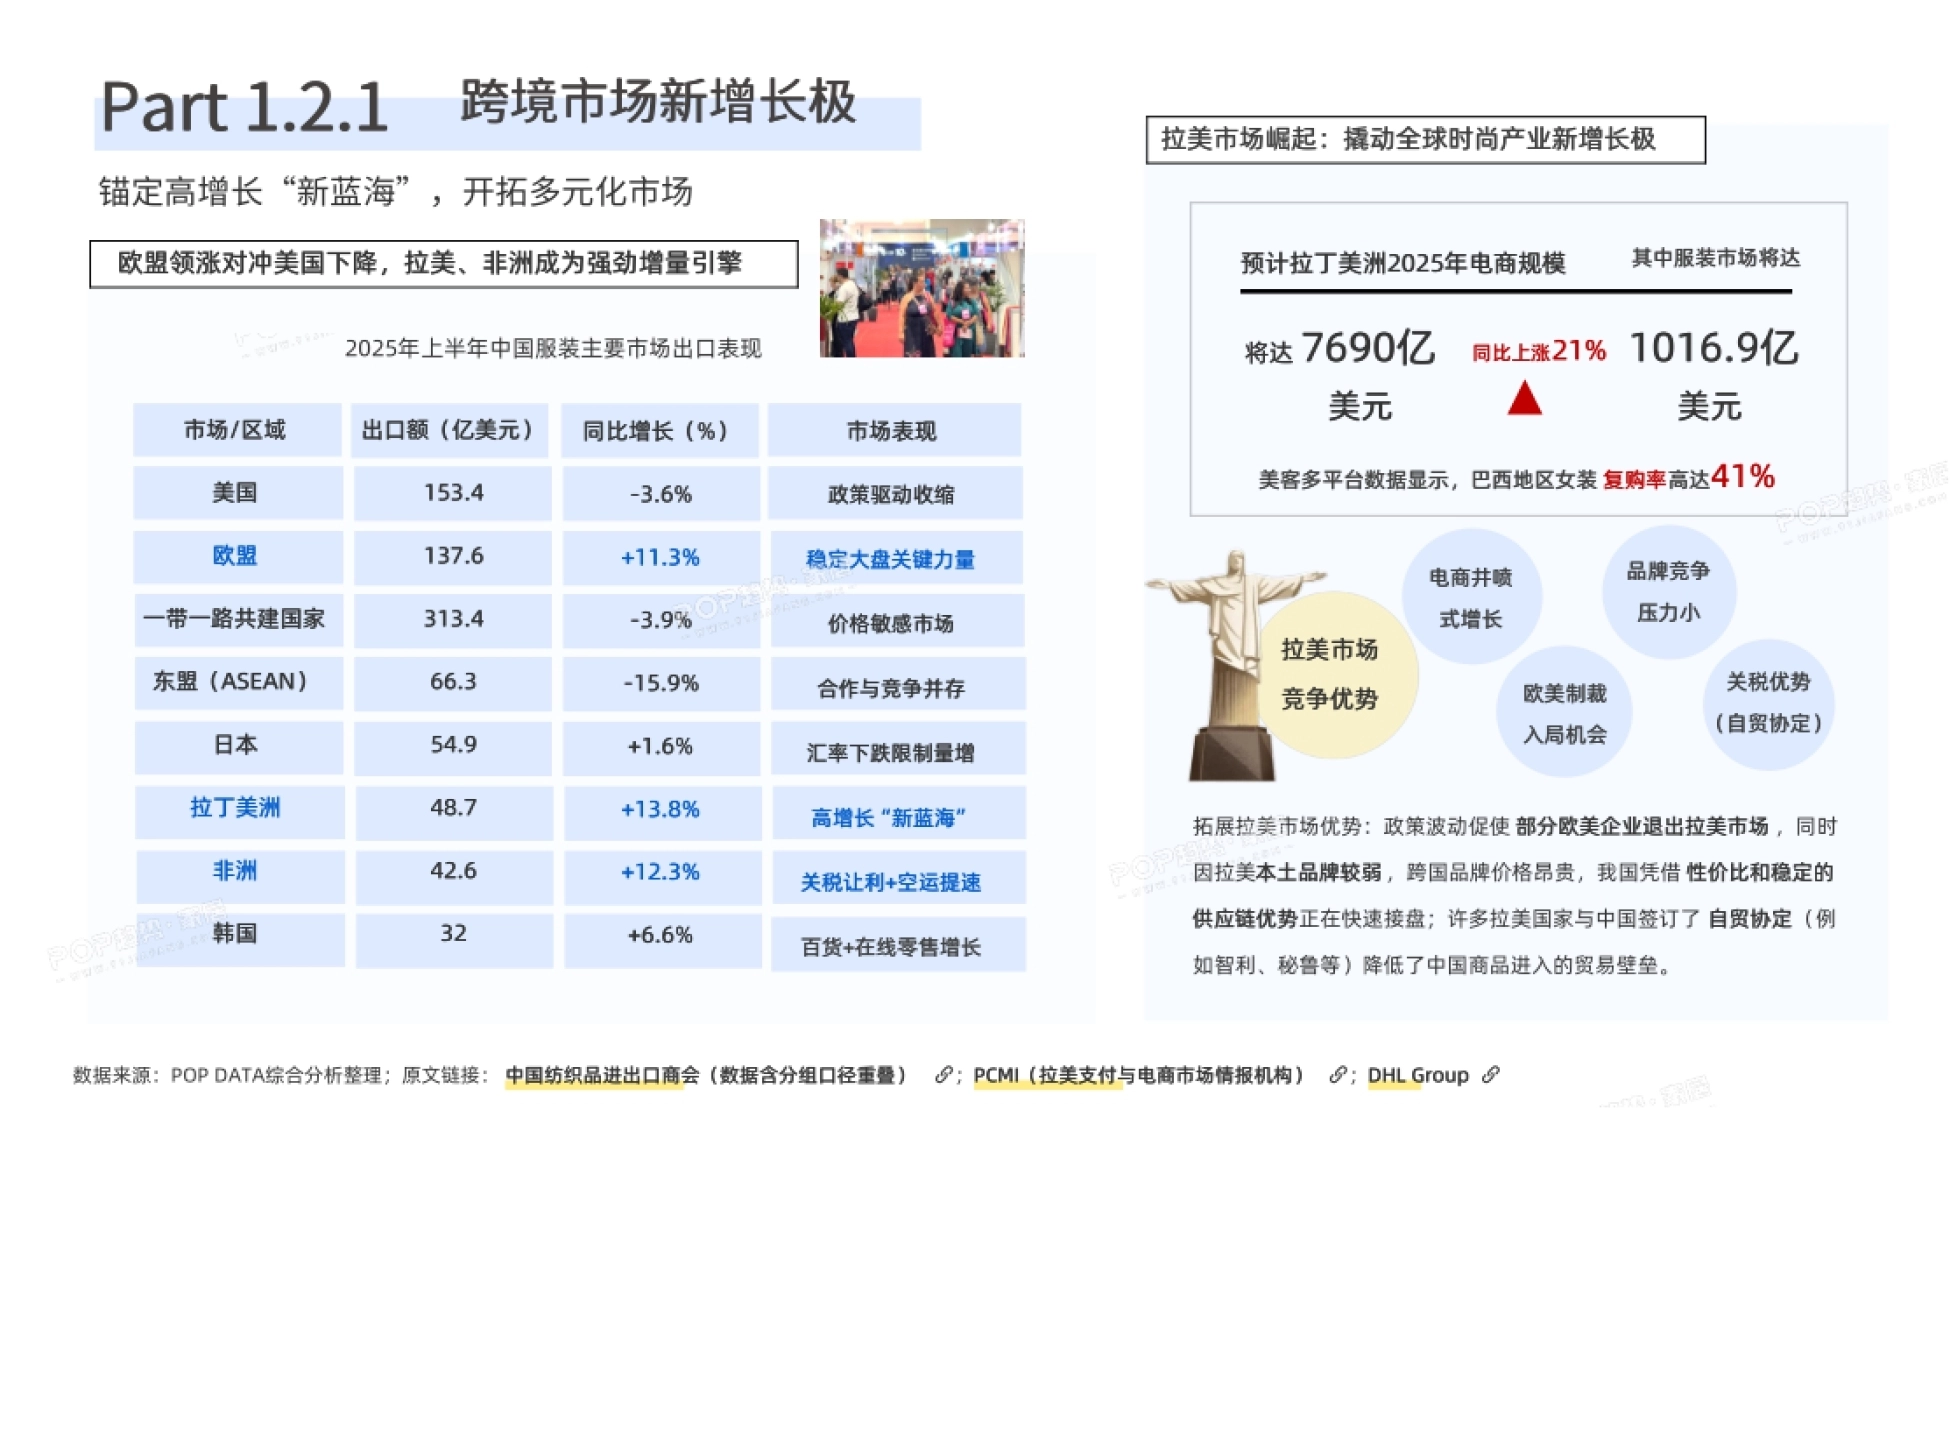1950x1442 pixels.
Task: Click the 关税优势（自贸协定）bubble
Action: click(1768, 703)
